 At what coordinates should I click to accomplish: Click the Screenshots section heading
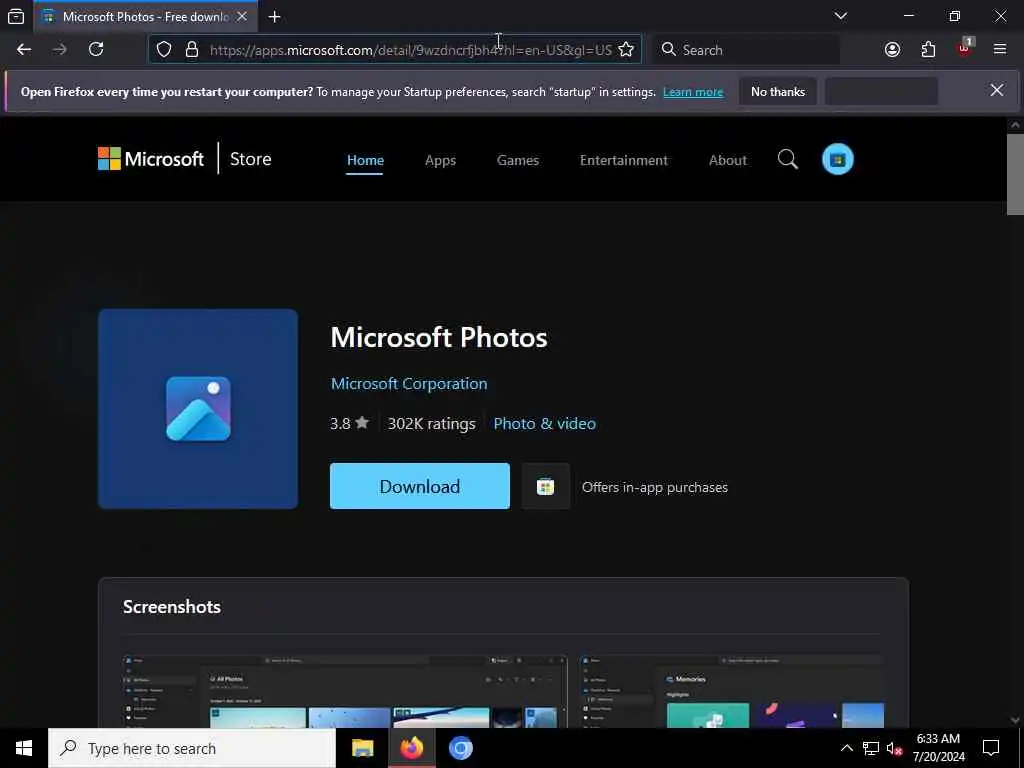click(x=172, y=607)
